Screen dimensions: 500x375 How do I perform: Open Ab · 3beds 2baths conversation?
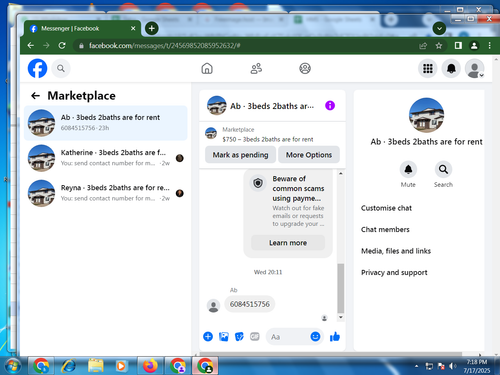click(x=106, y=123)
